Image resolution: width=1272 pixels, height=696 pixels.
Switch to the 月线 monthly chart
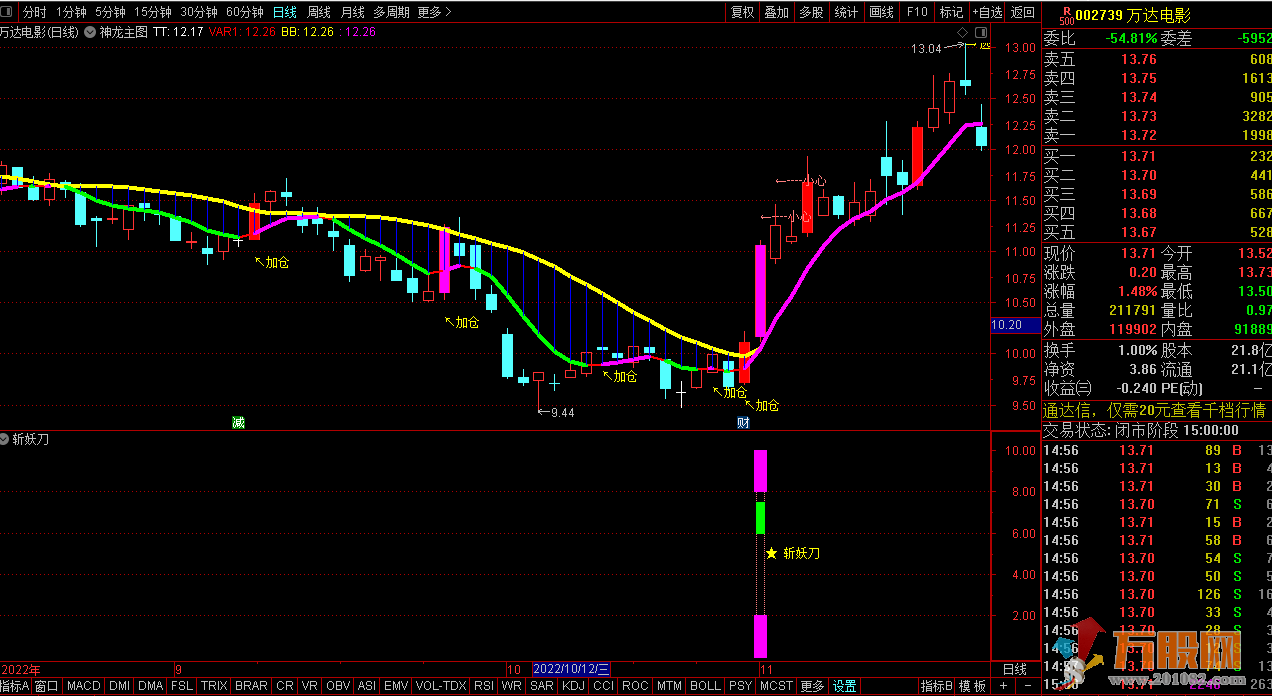point(352,12)
